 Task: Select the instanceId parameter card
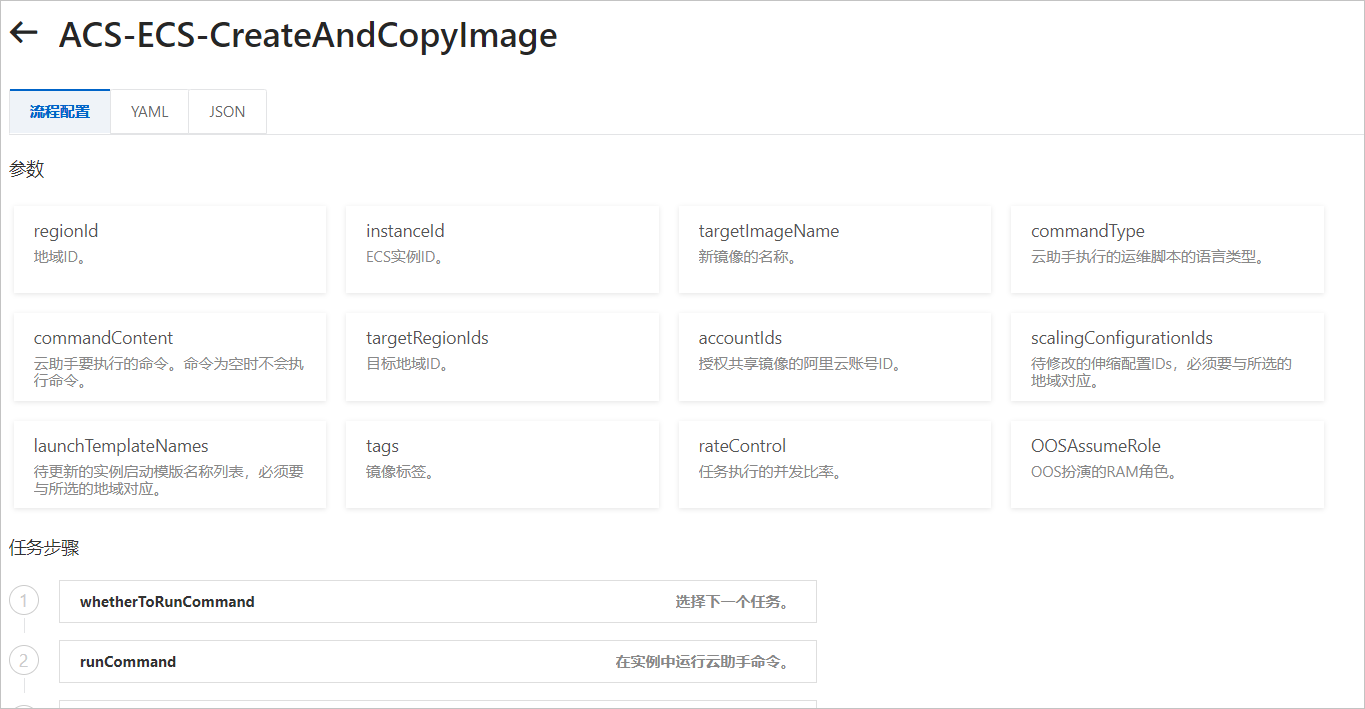tap(502, 249)
